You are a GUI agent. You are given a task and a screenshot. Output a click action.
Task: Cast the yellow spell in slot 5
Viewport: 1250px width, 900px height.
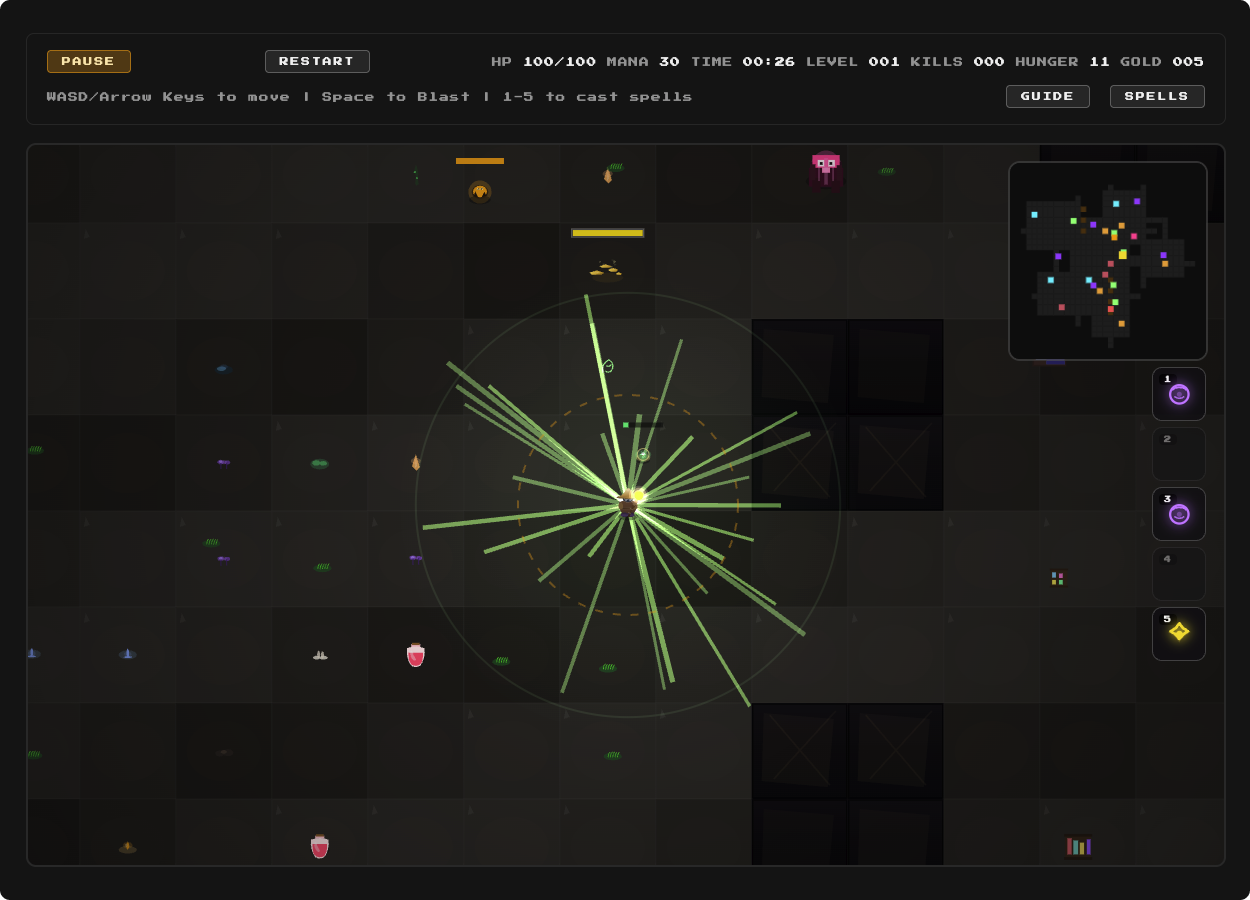tap(1179, 634)
